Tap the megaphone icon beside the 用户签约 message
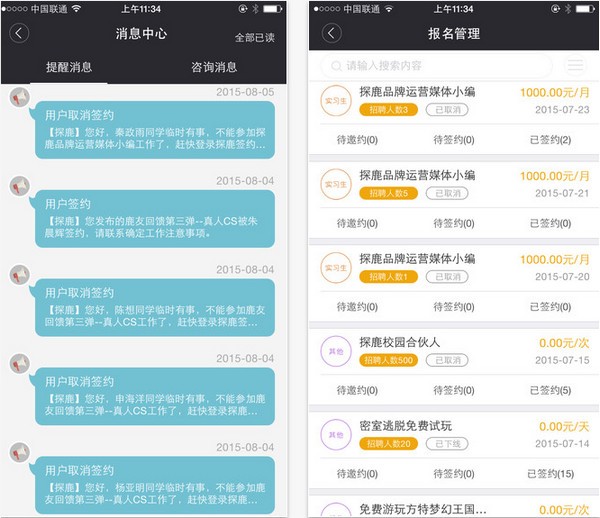600x518 pixels. point(18,186)
